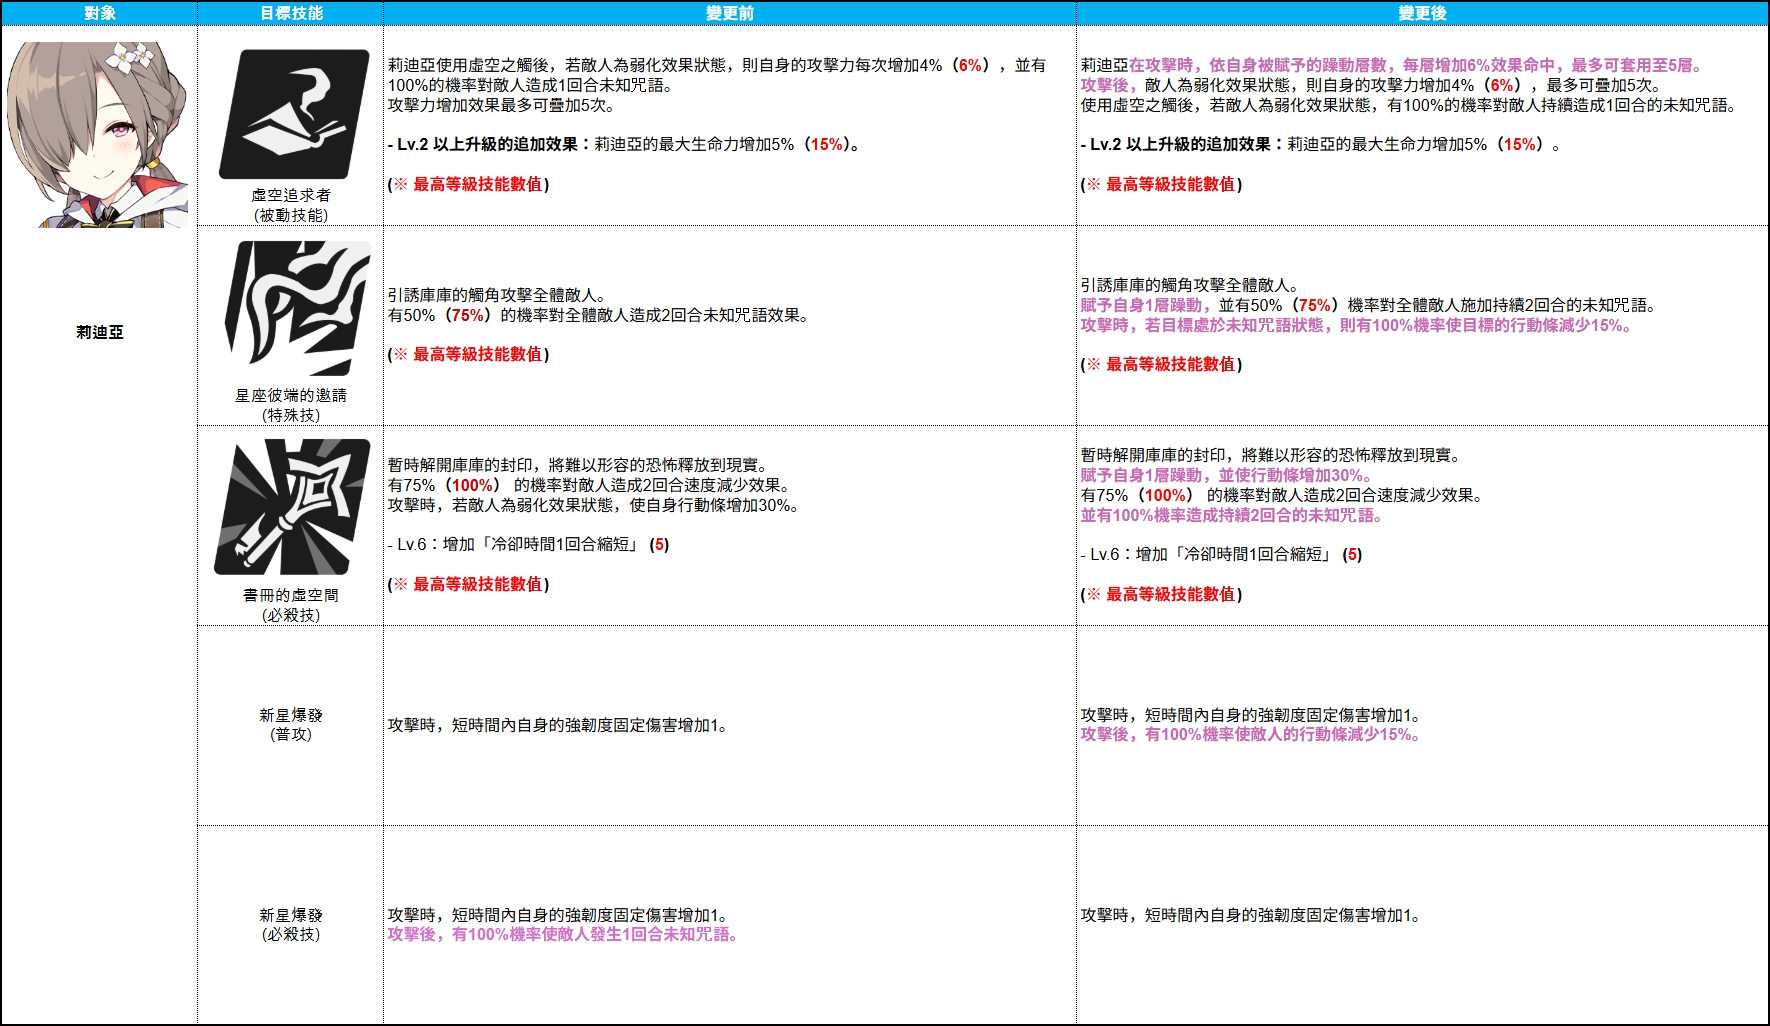Click the before-change text 暫時解開庫庫的封印
This screenshot has height=1026, width=1770.
pos(460,465)
